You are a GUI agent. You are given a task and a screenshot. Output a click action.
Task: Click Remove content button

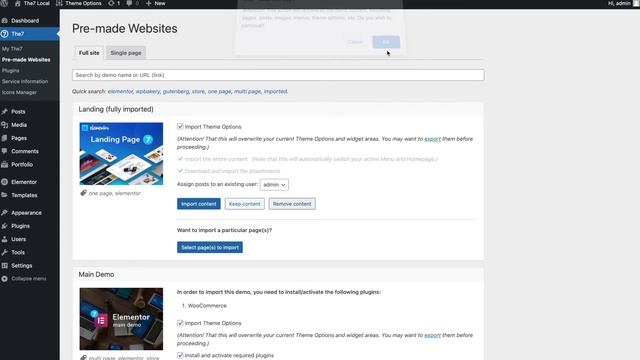tap(292, 204)
